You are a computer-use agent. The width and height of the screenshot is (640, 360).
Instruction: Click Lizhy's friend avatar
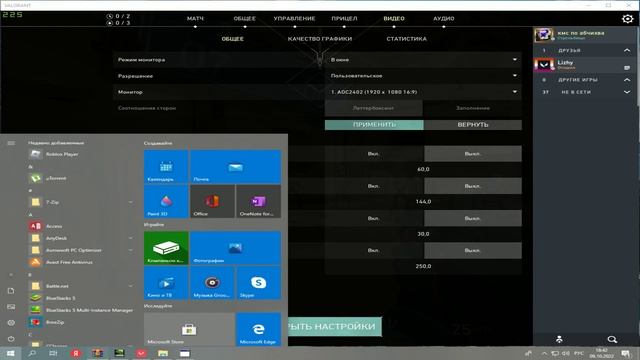544,64
